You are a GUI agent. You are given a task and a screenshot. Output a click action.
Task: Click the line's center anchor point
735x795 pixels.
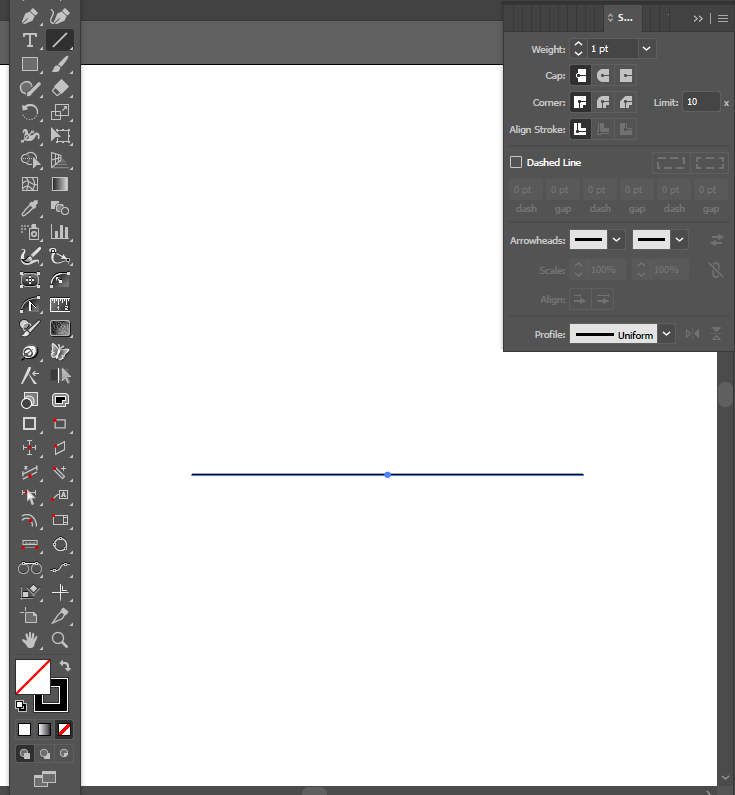[x=388, y=475]
